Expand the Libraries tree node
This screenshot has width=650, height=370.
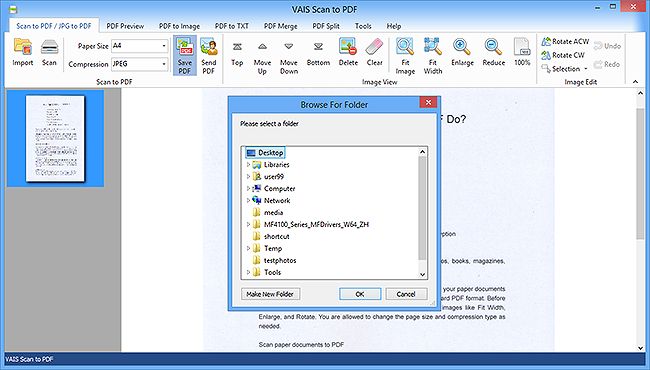pyautogui.click(x=248, y=164)
